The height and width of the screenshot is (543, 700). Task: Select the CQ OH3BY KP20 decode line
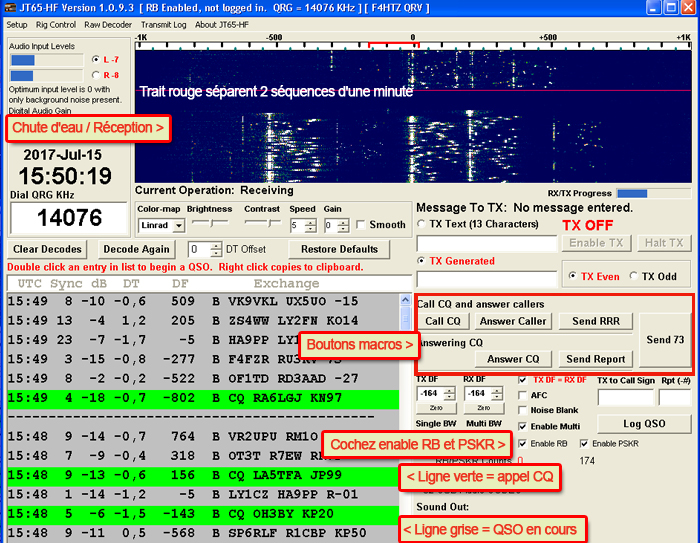[203, 514]
